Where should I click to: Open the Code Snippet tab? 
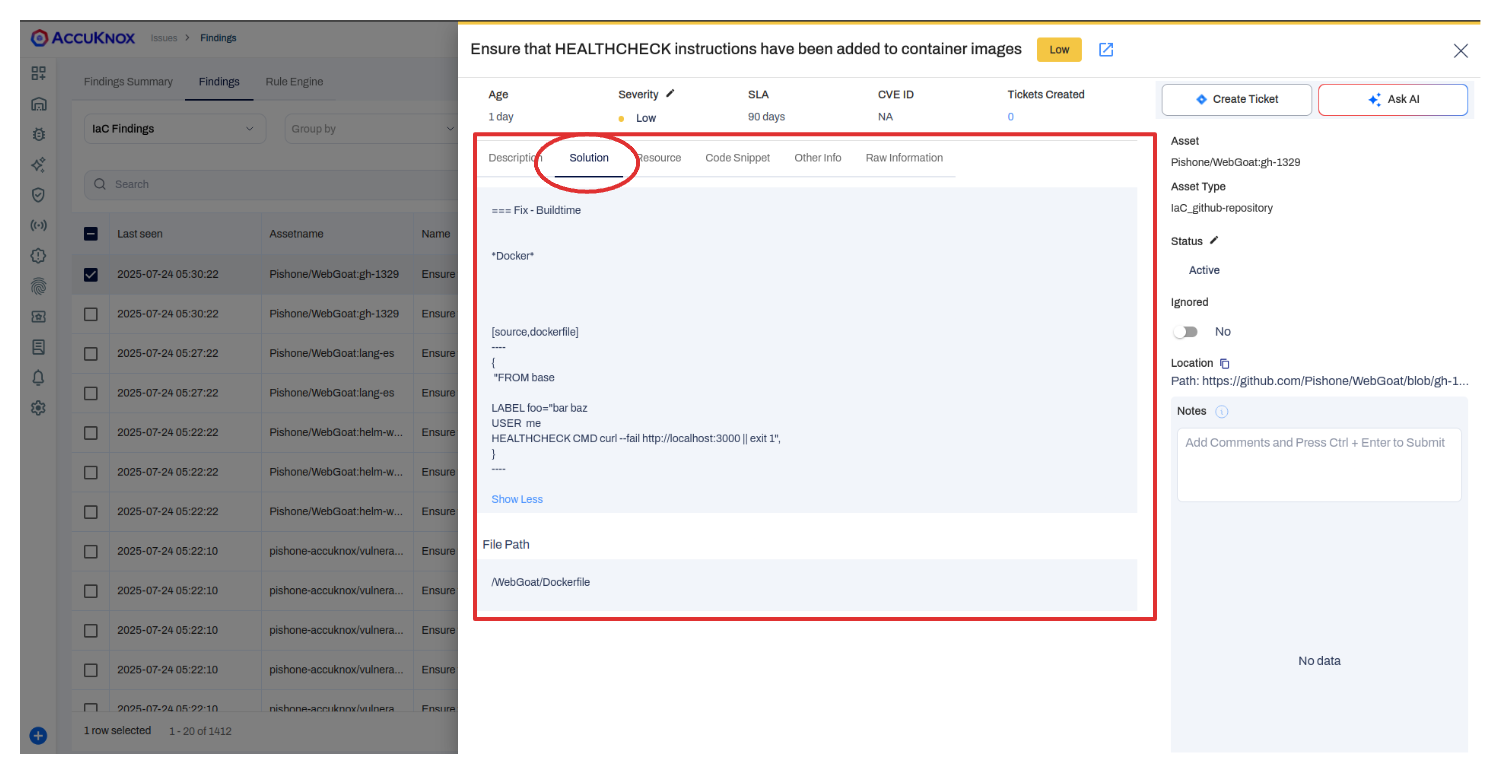[x=738, y=158]
